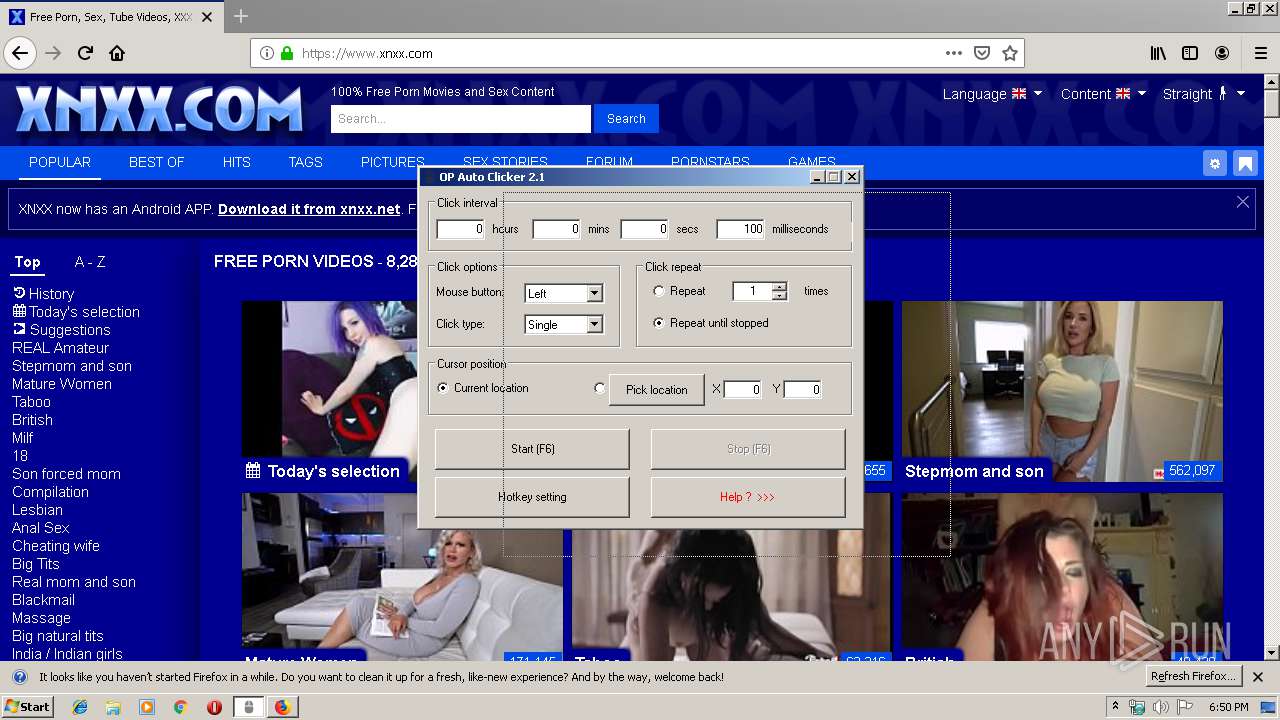
Task: Click the volume icon in the system tray
Action: 1162,707
